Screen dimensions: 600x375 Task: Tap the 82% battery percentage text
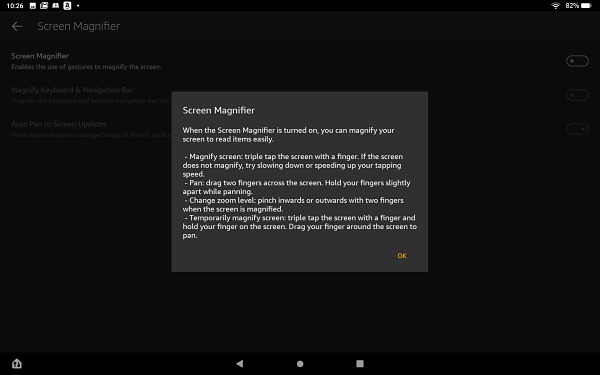tap(572, 6)
